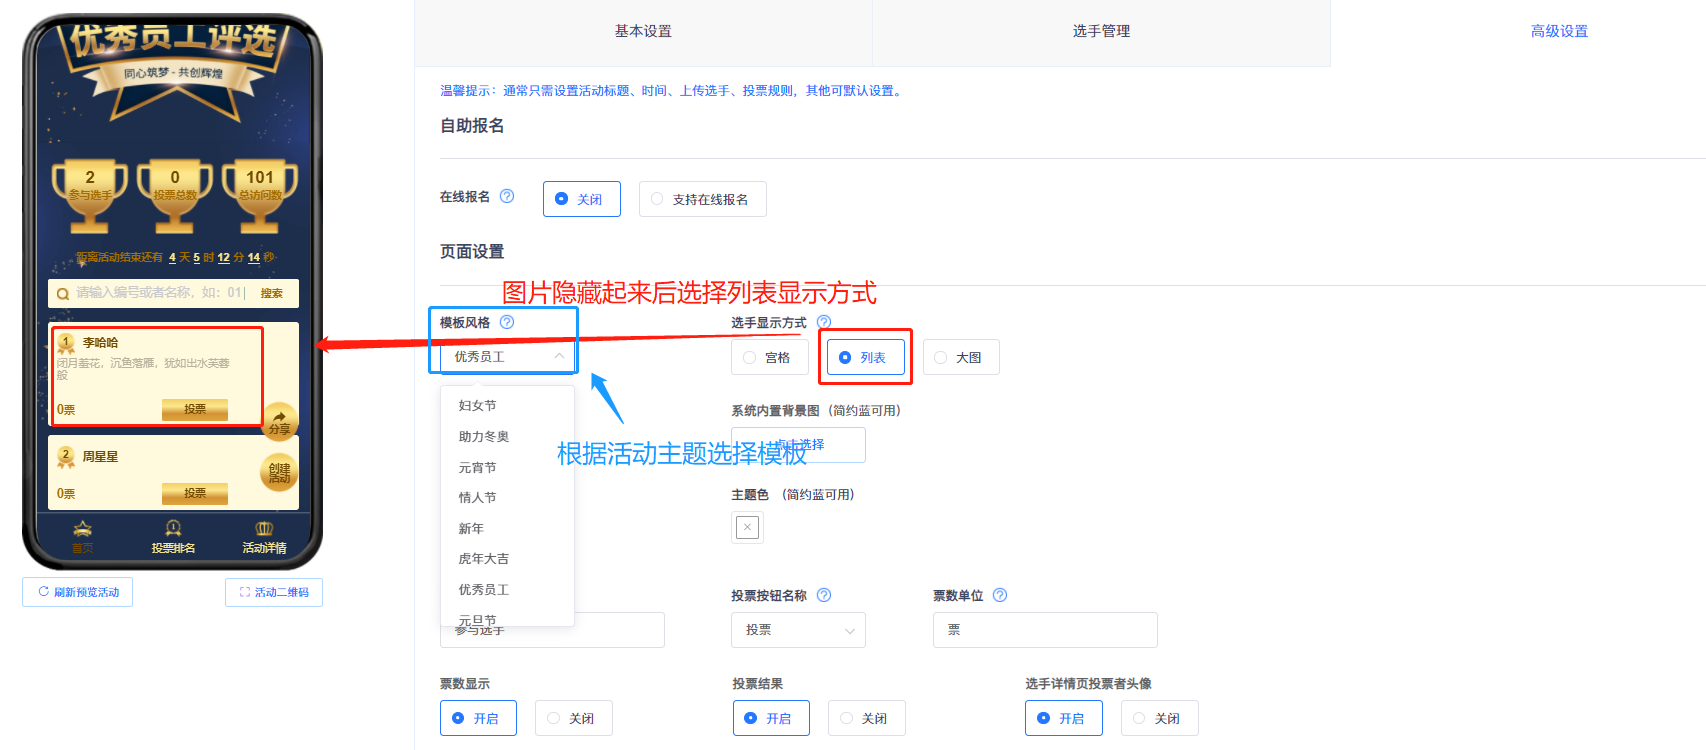The image size is (1706, 750).
Task: Open 系统内置背景图 select box
Action: [x=798, y=445]
